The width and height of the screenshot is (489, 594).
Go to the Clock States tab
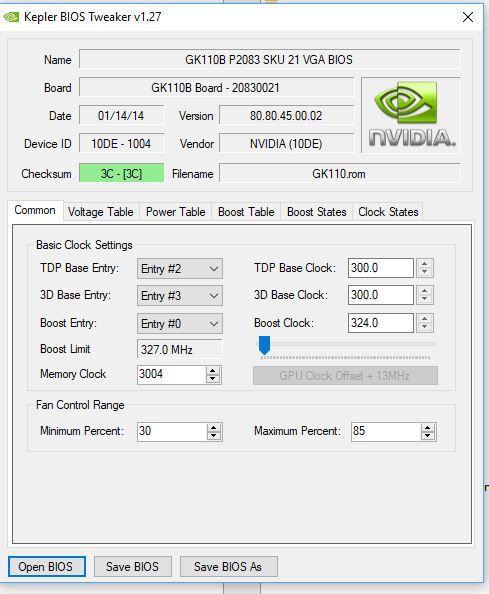pos(388,212)
